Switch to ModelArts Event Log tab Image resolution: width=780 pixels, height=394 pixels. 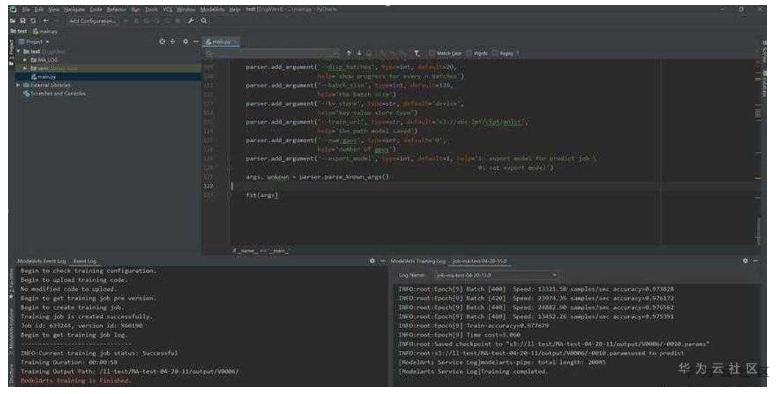click(x=41, y=261)
